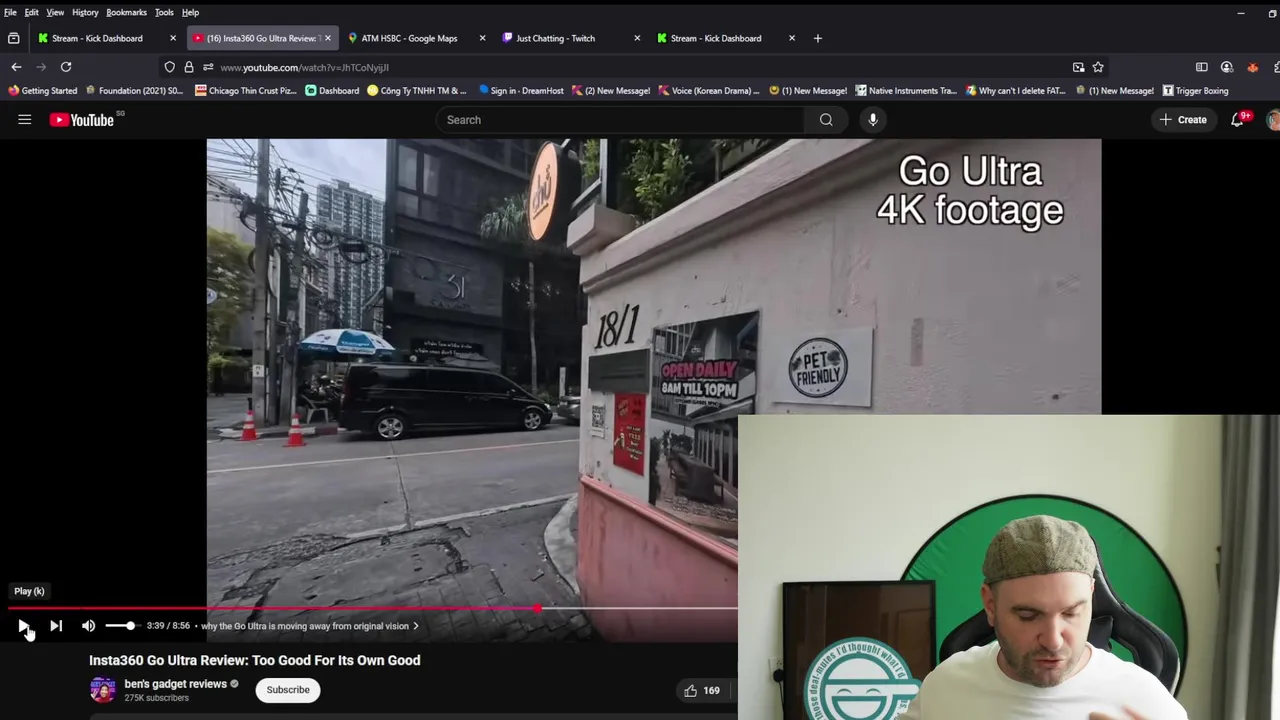
Task: Open the Voice (Korean Drama) bookmark
Action: click(708, 91)
